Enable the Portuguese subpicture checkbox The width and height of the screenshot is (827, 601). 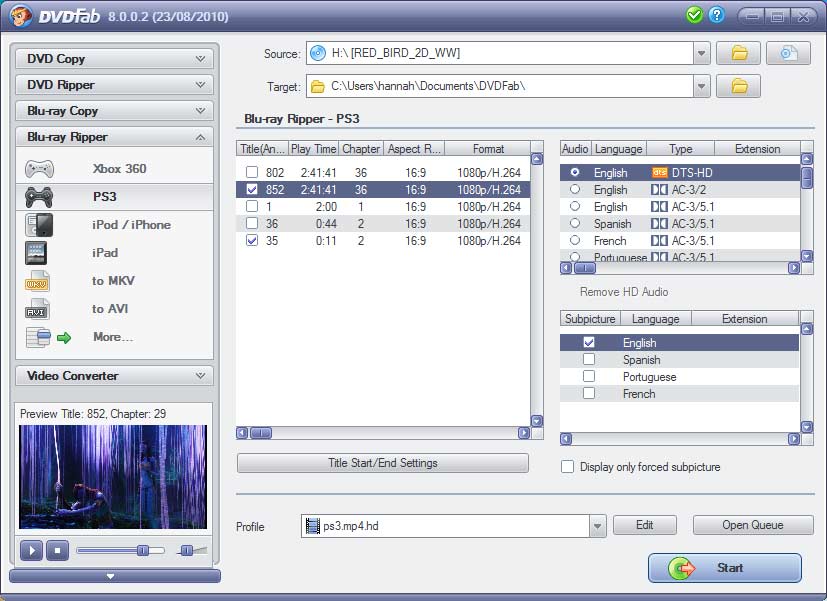589,376
